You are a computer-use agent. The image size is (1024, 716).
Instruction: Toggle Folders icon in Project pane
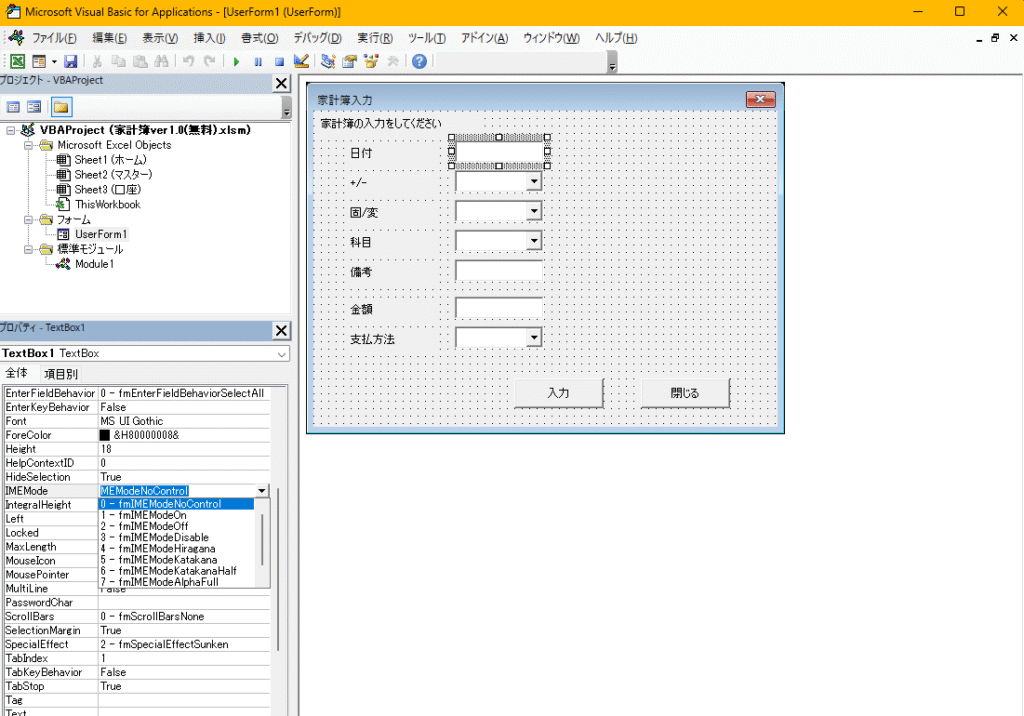[x=61, y=107]
